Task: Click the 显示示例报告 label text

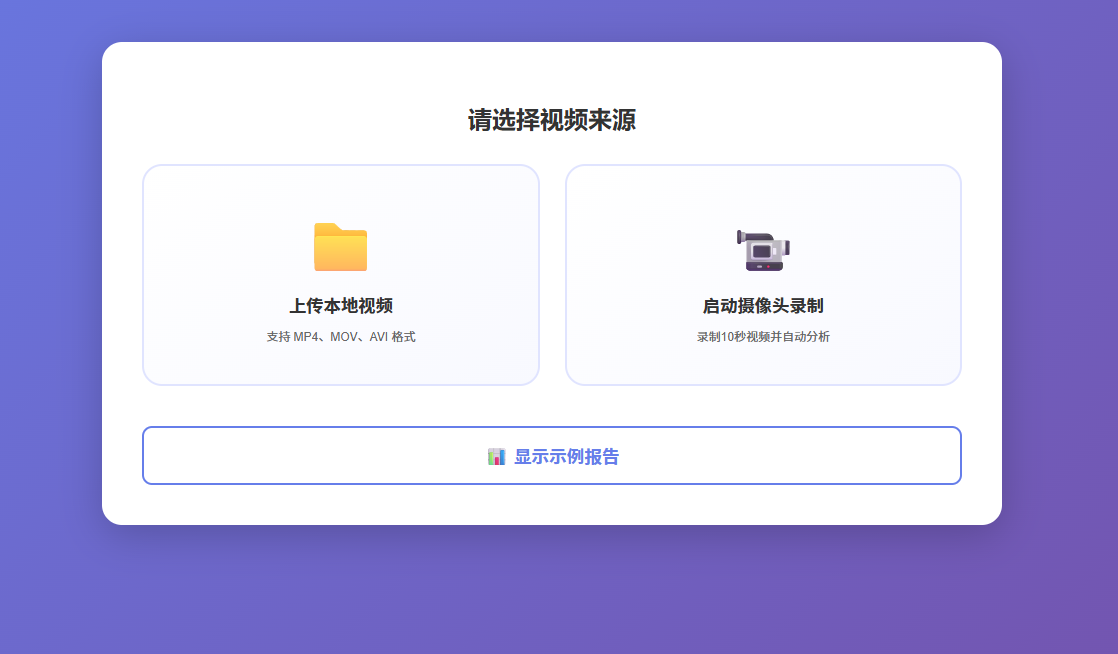Action: pyautogui.click(x=566, y=457)
